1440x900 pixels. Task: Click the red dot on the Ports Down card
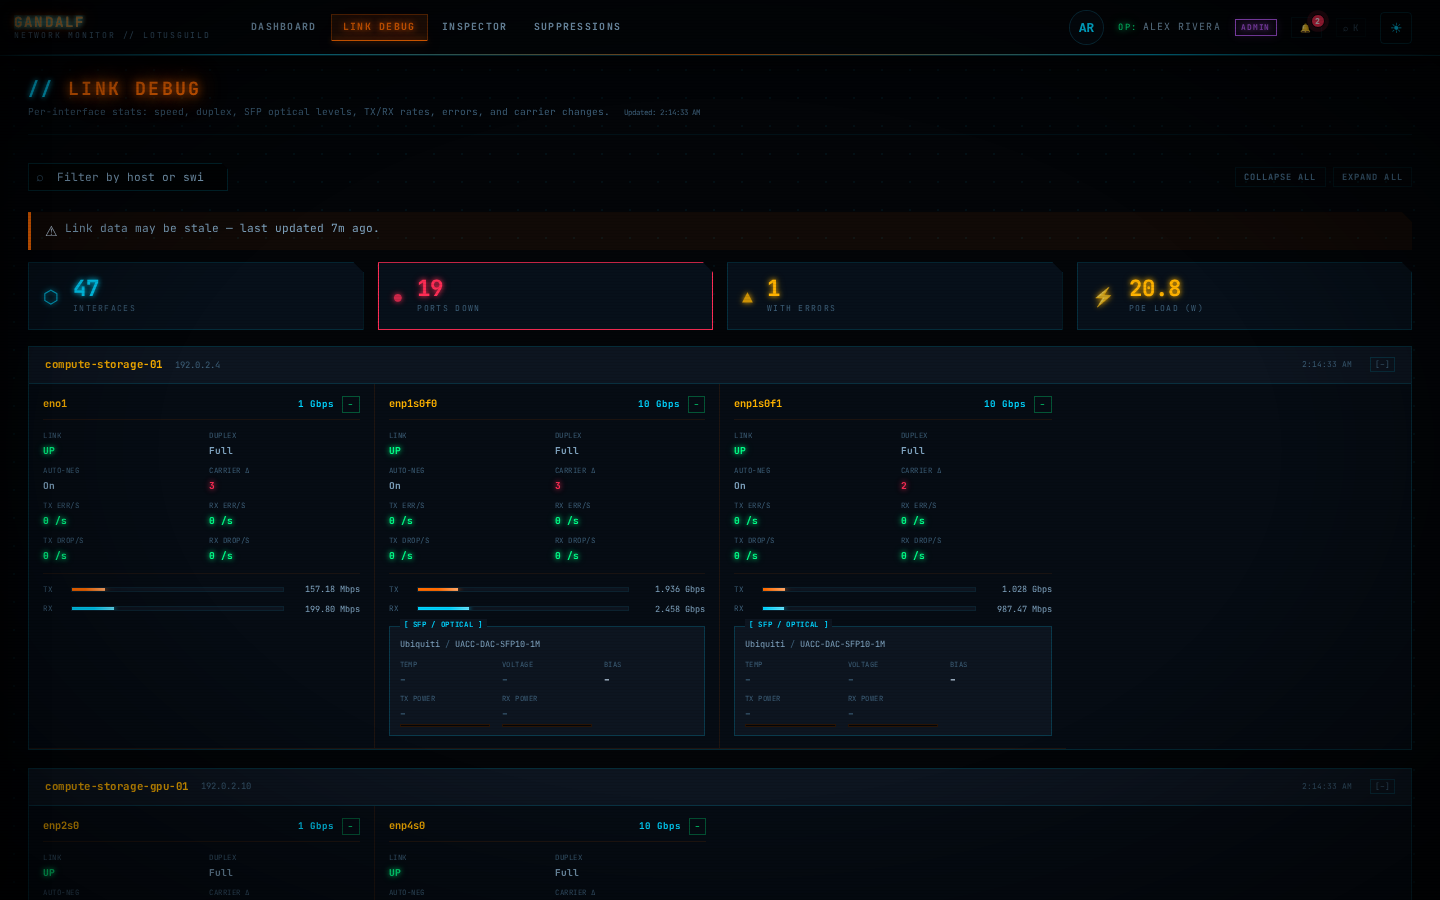(x=398, y=298)
